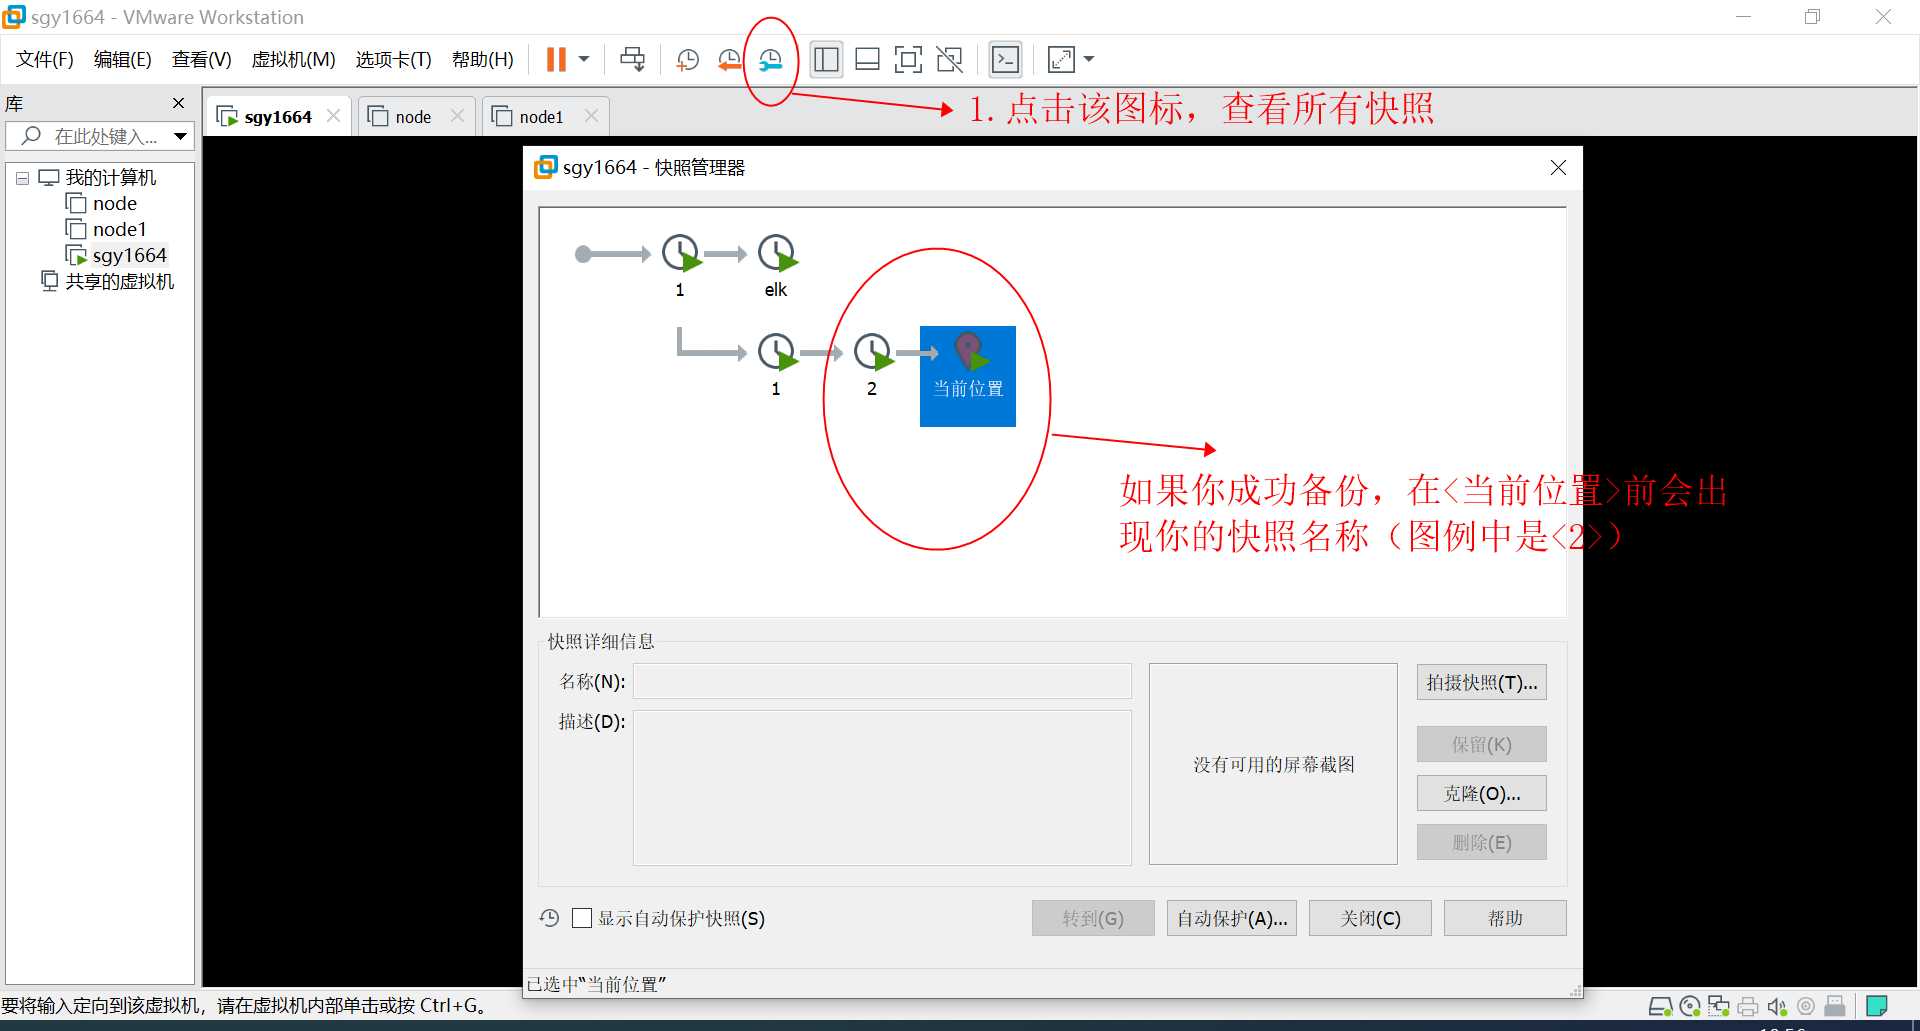The image size is (1920, 1031).
Task: Click the network adapter status icon
Action: click(1719, 1006)
